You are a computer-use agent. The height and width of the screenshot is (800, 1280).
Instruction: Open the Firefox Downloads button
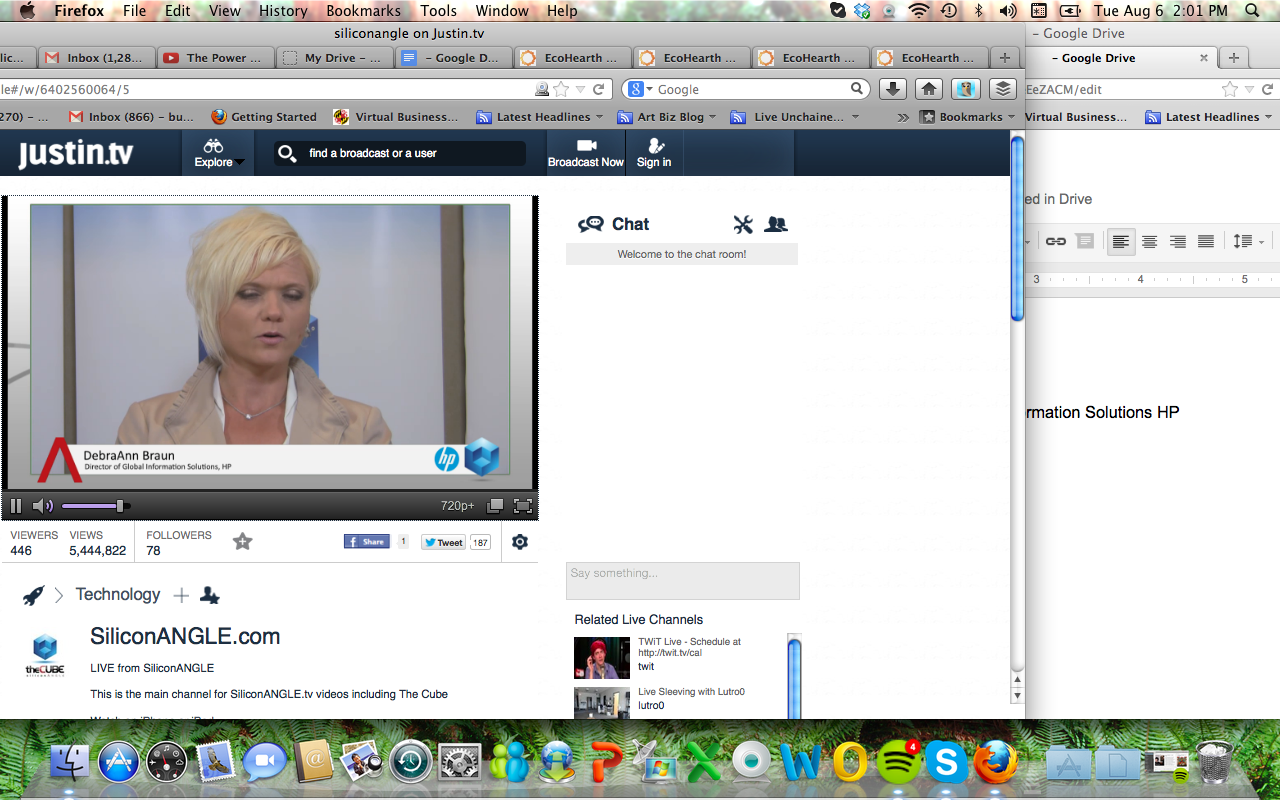[892, 89]
